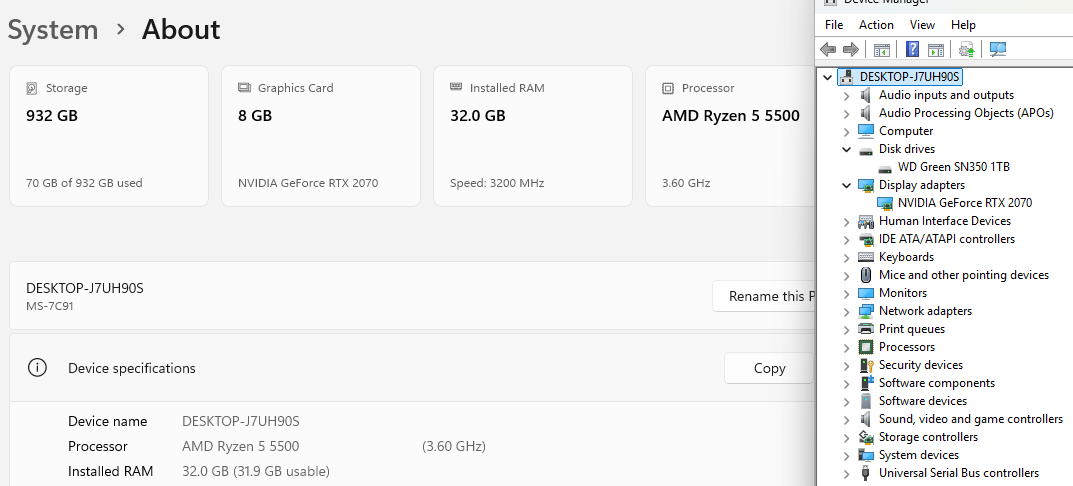Click the adapter icon next to Display adapters

[866, 186]
